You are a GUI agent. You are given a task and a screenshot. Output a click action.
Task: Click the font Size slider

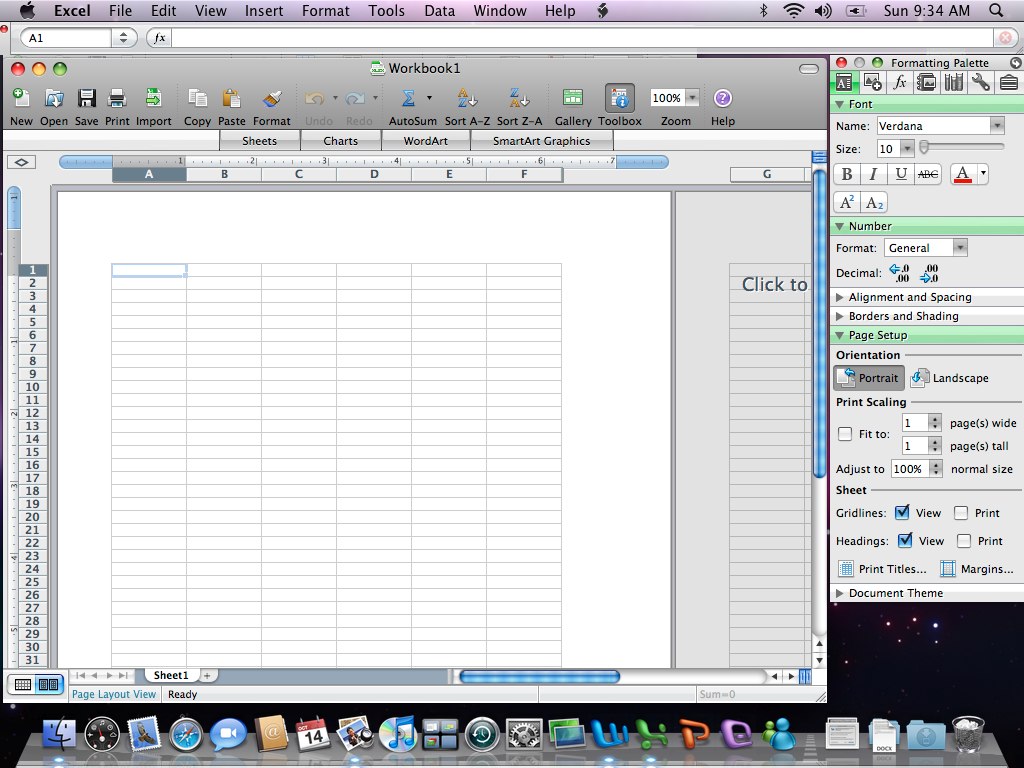962,147
